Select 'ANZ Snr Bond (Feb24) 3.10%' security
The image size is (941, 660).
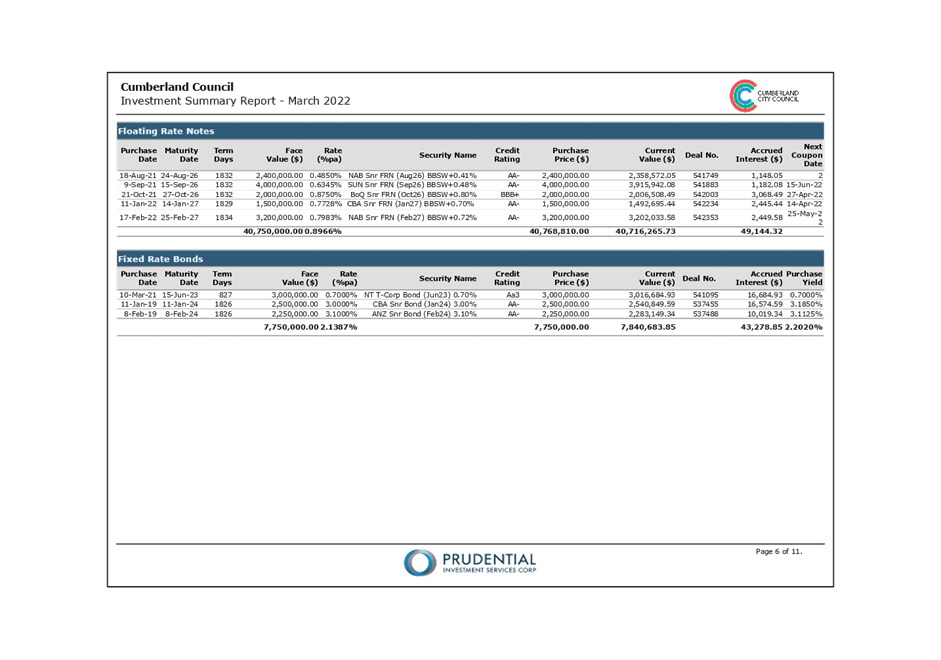[424, 314]
